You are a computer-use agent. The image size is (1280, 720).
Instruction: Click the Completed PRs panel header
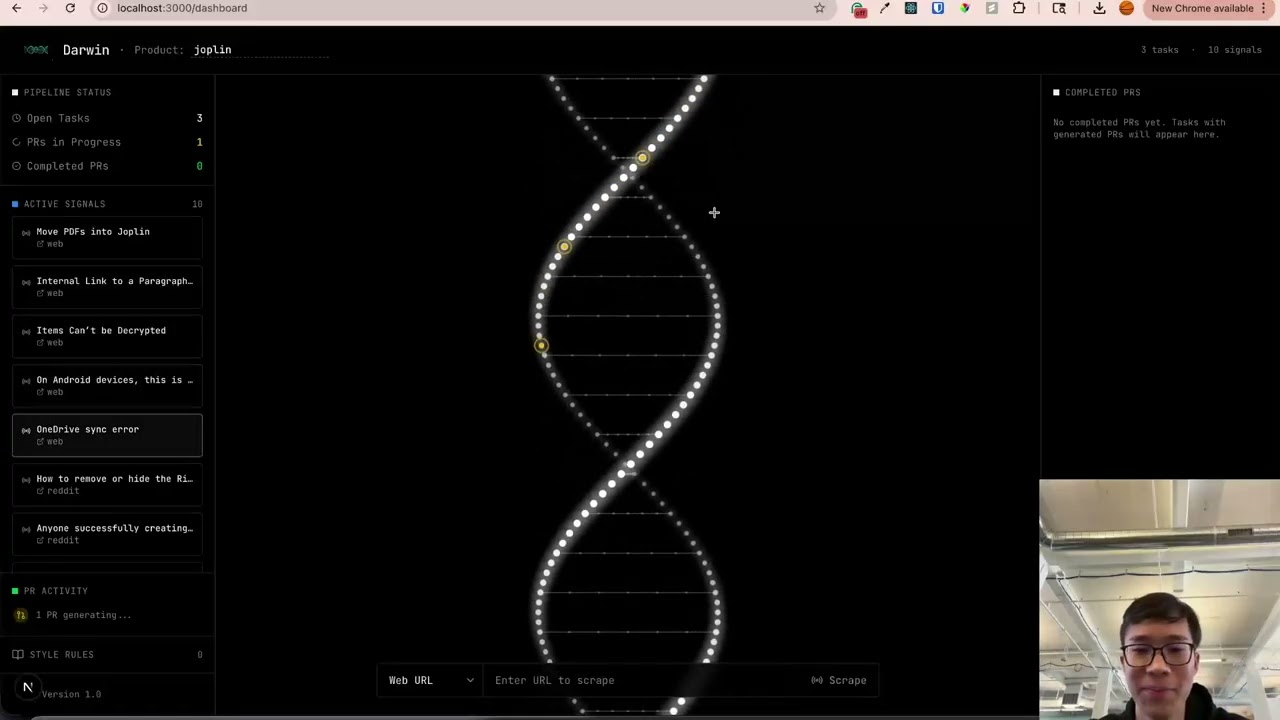click(1096, 92)
